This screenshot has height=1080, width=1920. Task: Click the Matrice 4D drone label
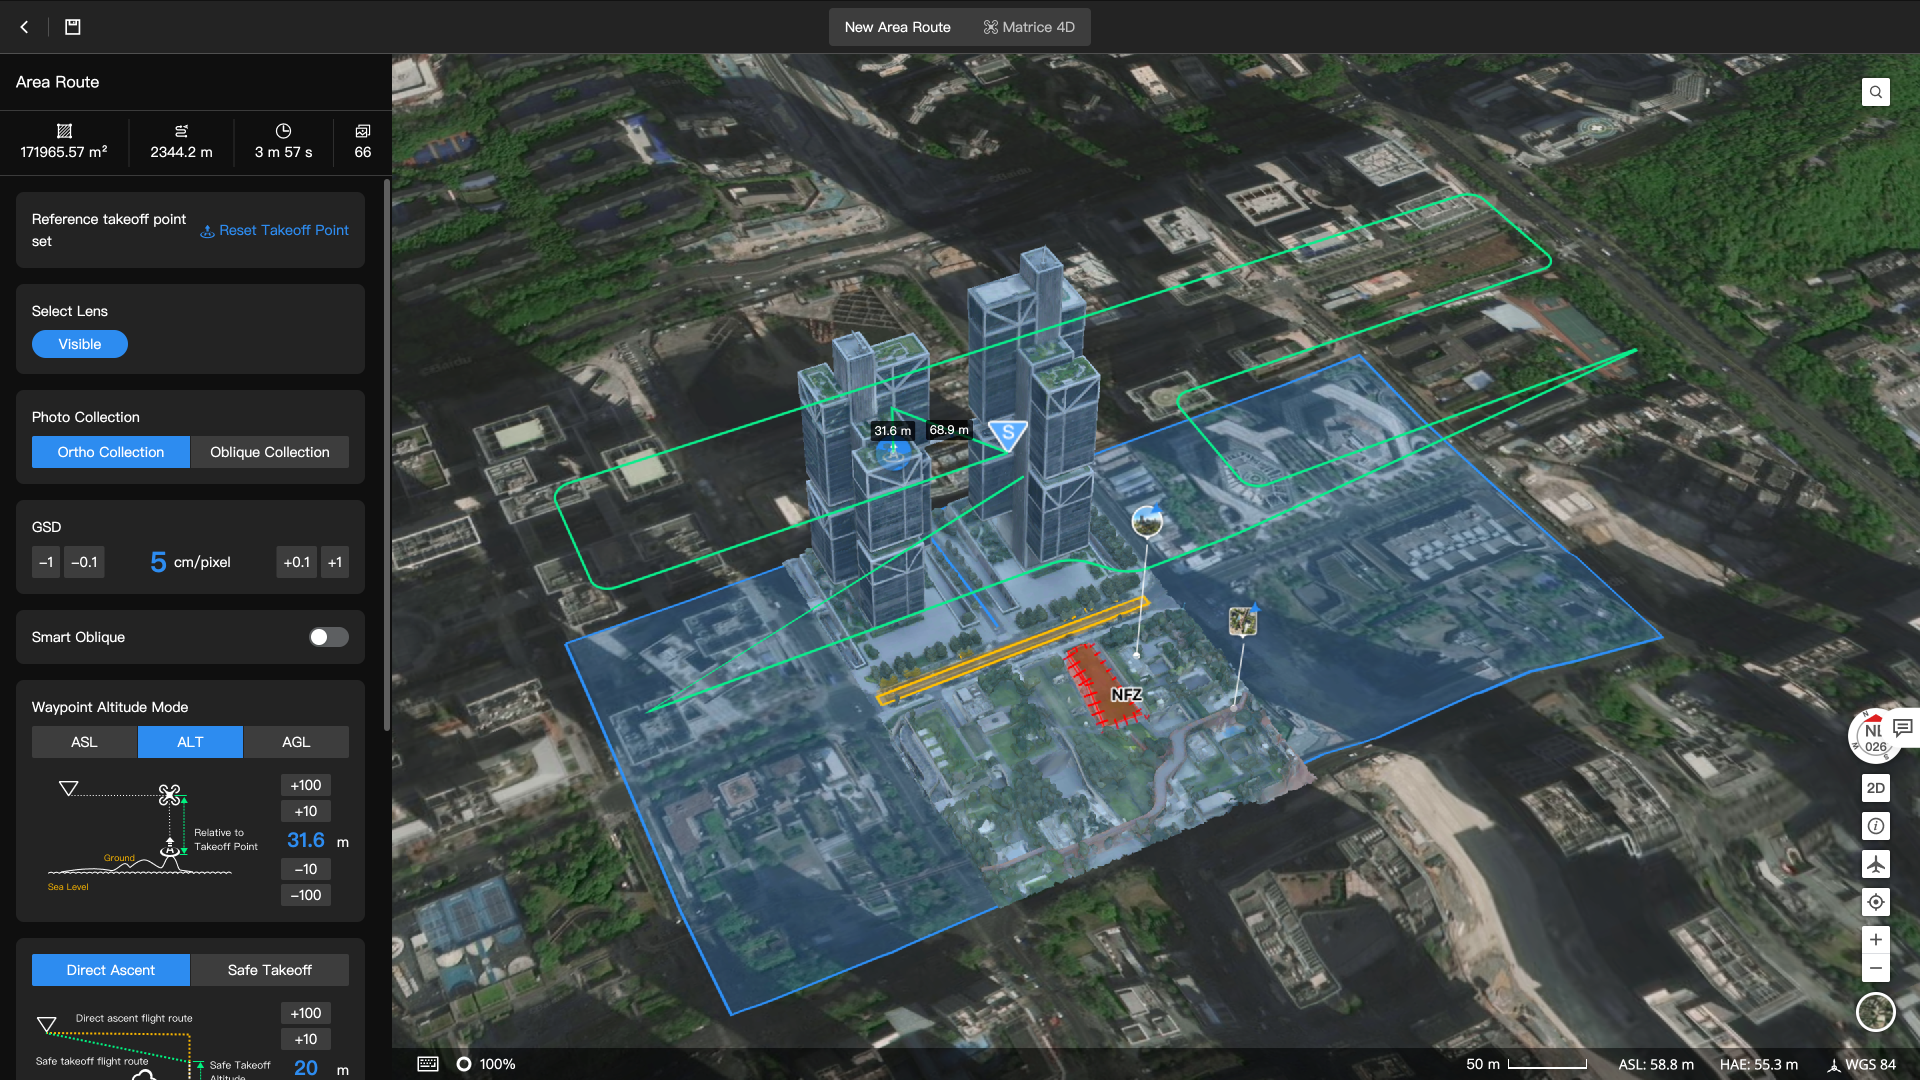click(x=1029, y=27)
